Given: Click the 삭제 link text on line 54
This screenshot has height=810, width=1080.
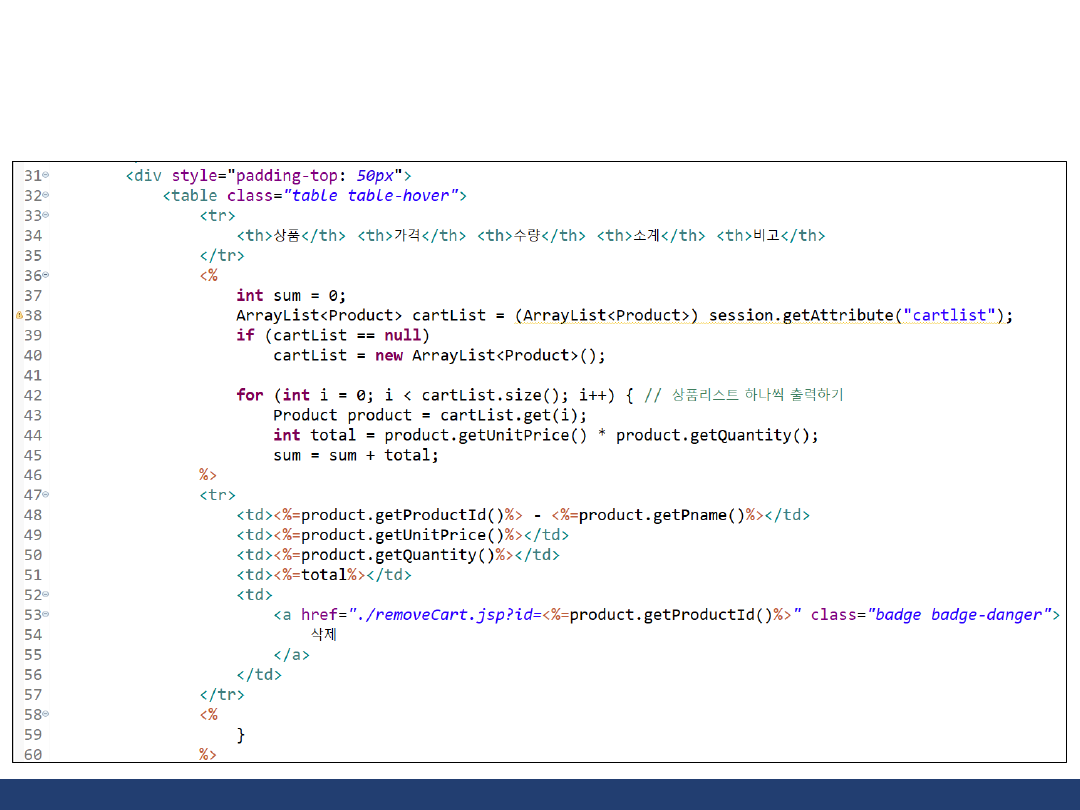Looking at the screenshot, I should coord(323,635).
